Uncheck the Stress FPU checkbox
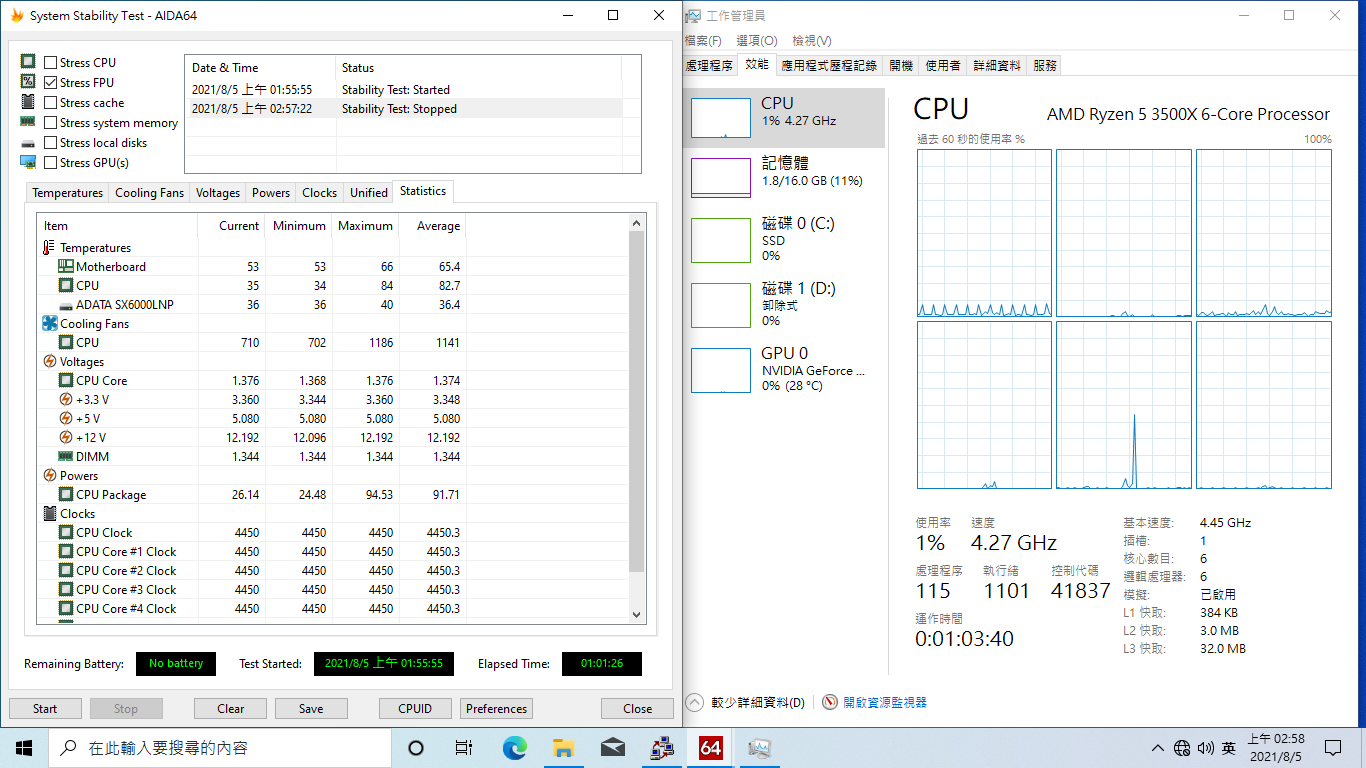The width and height of the screenshot is (1366, 768). click(51, 82)
